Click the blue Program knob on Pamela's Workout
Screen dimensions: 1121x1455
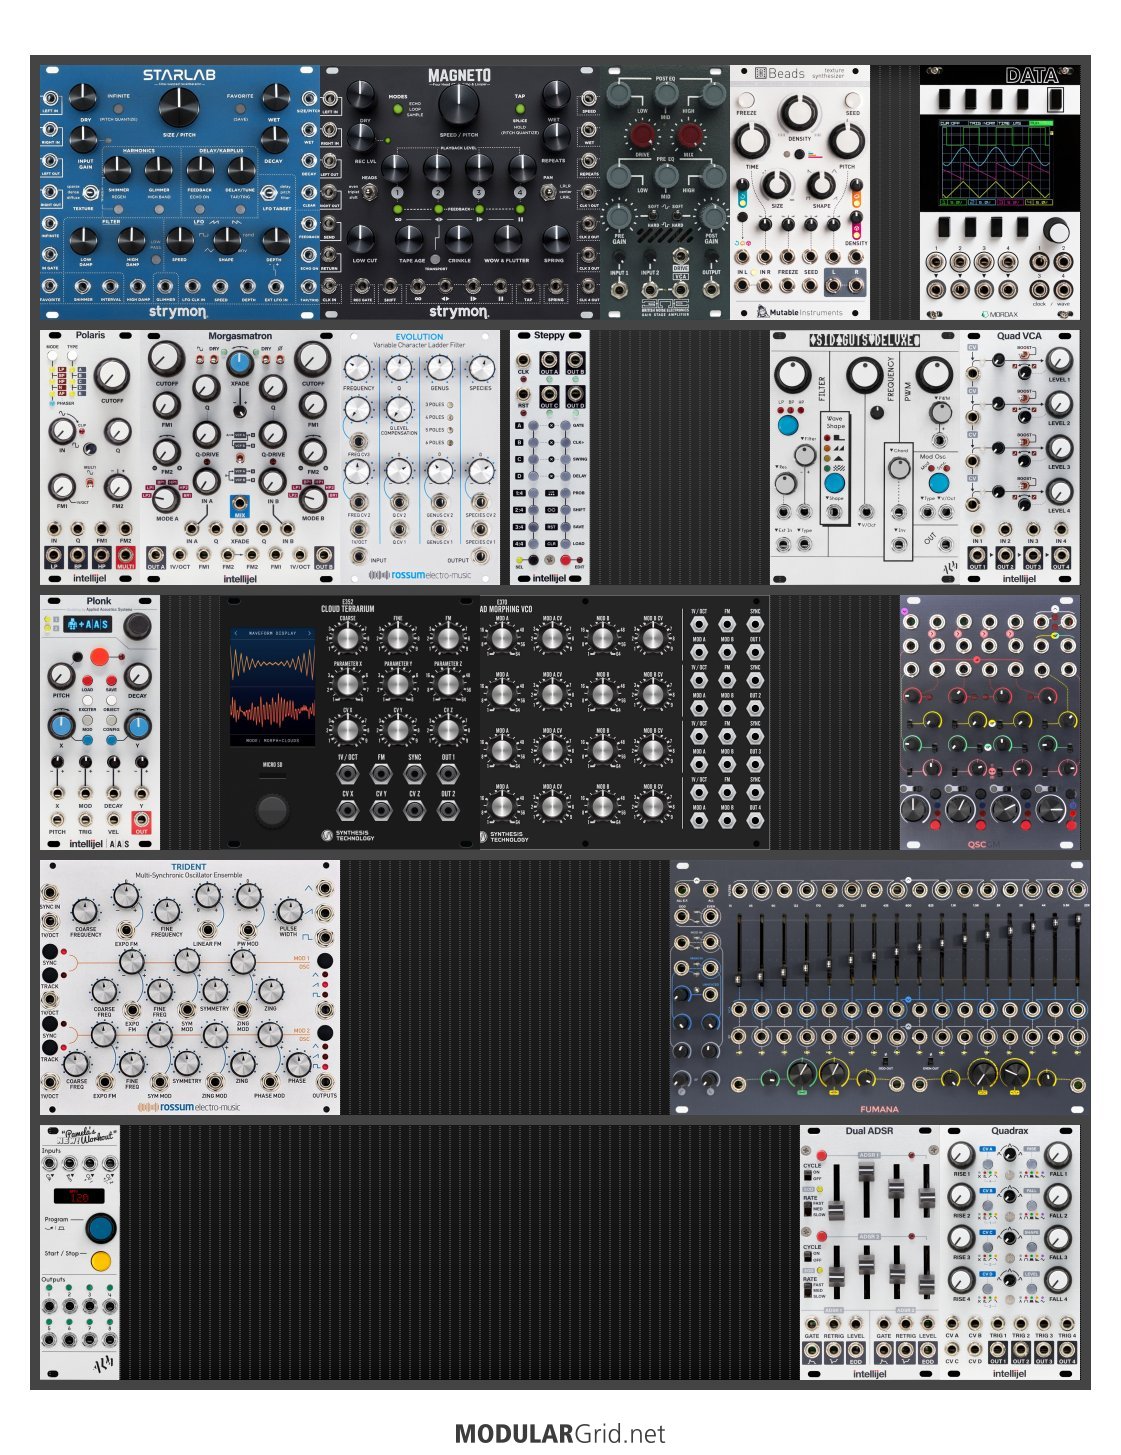[x=100, y=1226]
